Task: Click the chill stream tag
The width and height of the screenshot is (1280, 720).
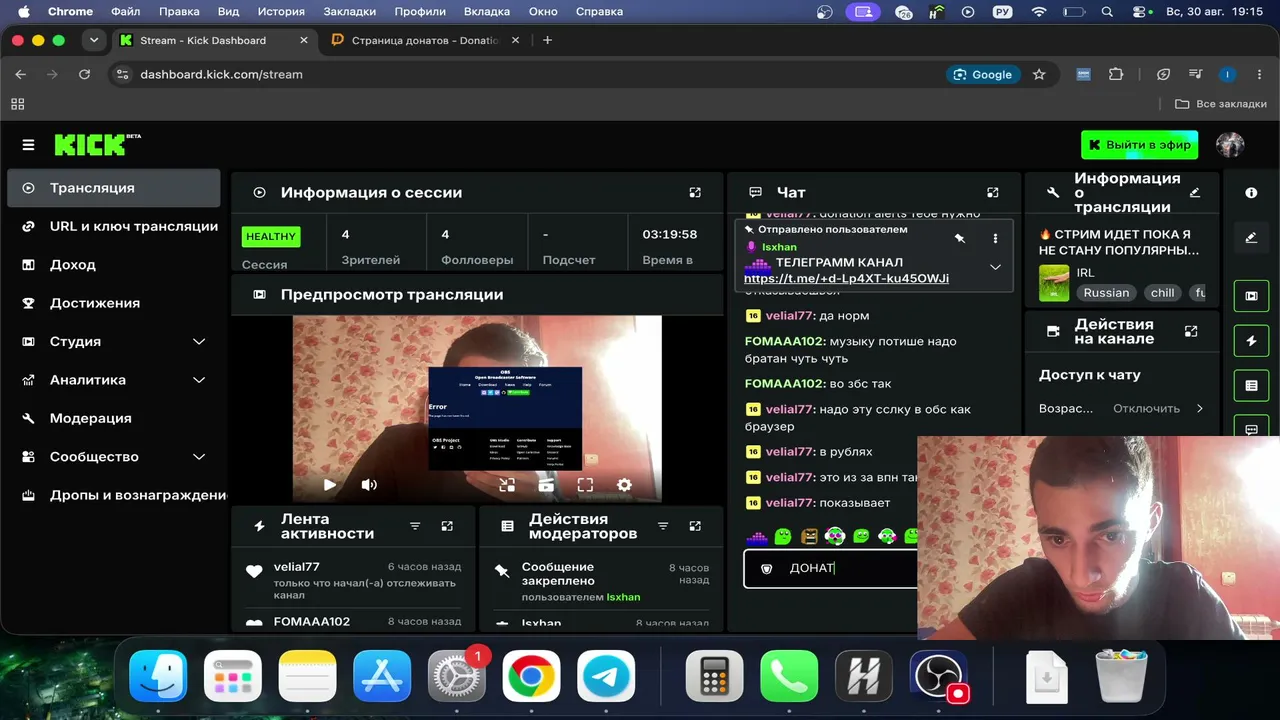Action: 1162,293
